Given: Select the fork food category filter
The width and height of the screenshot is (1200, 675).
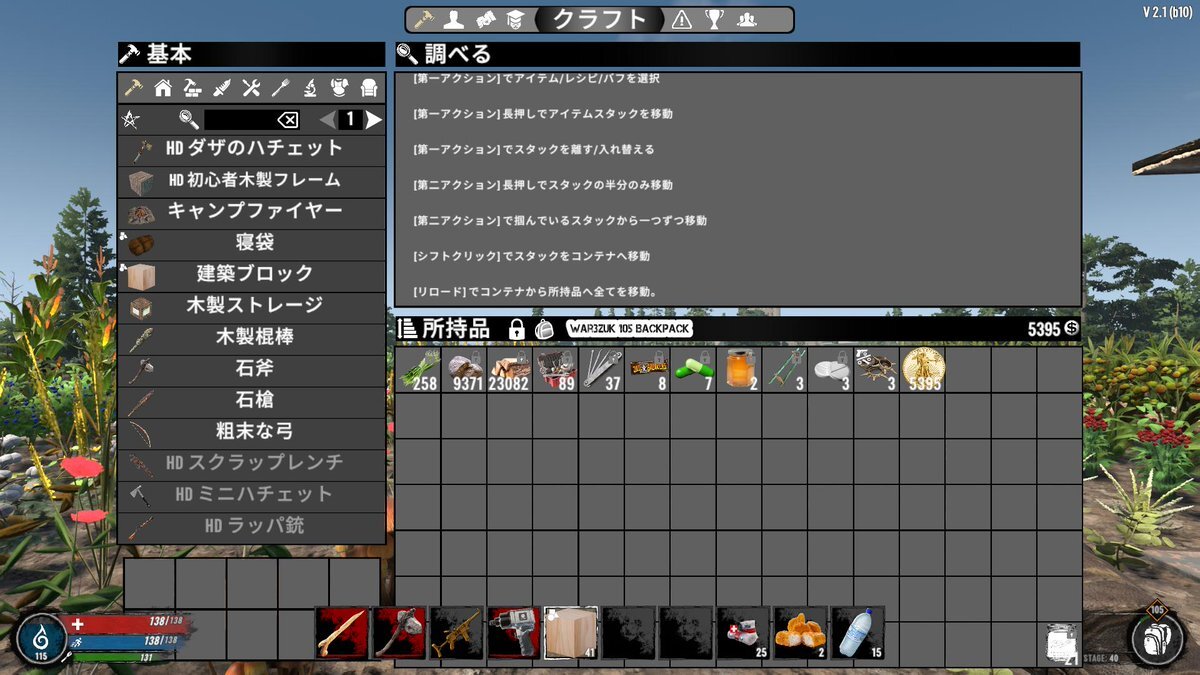Looking at the screenshot, I should (281, 88).
